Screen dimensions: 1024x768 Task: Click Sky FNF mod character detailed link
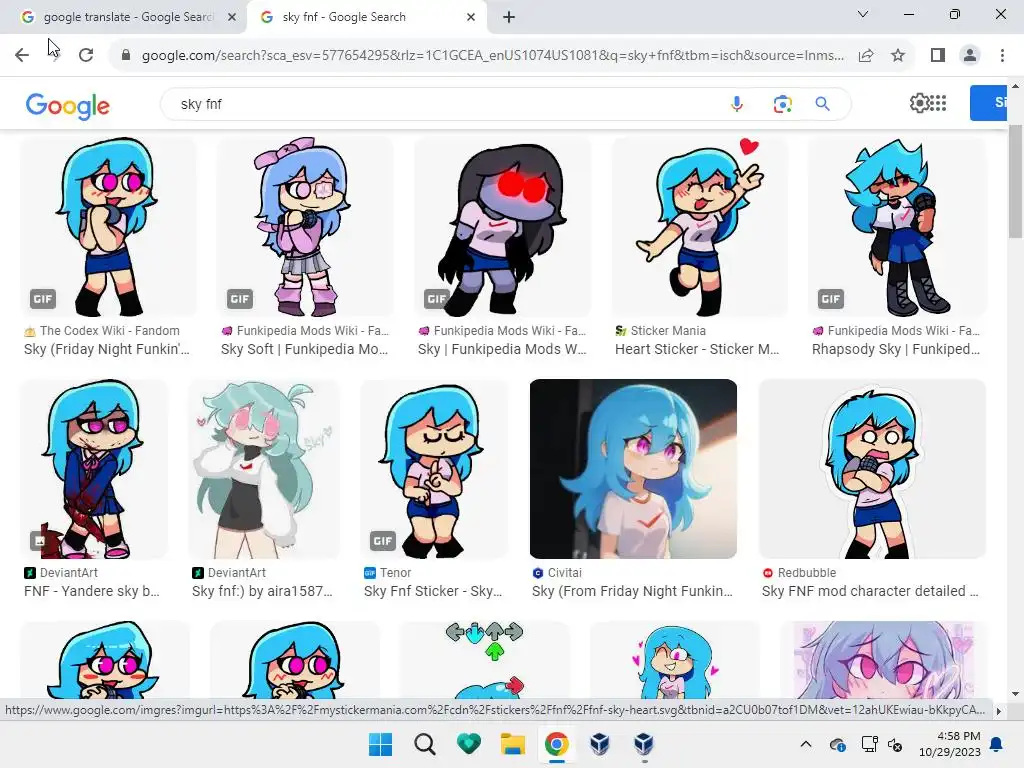[x=870, y=591]
